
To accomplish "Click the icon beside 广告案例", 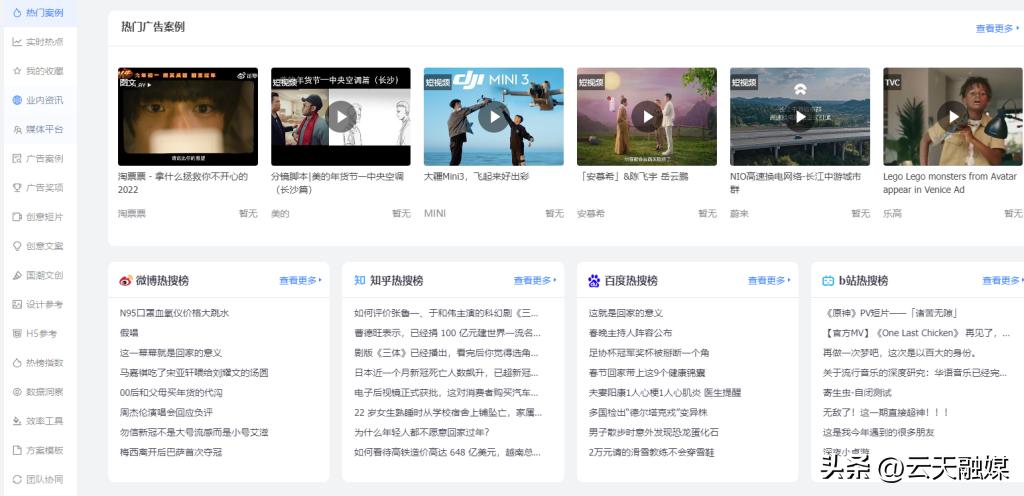I will tap(17, 159).
